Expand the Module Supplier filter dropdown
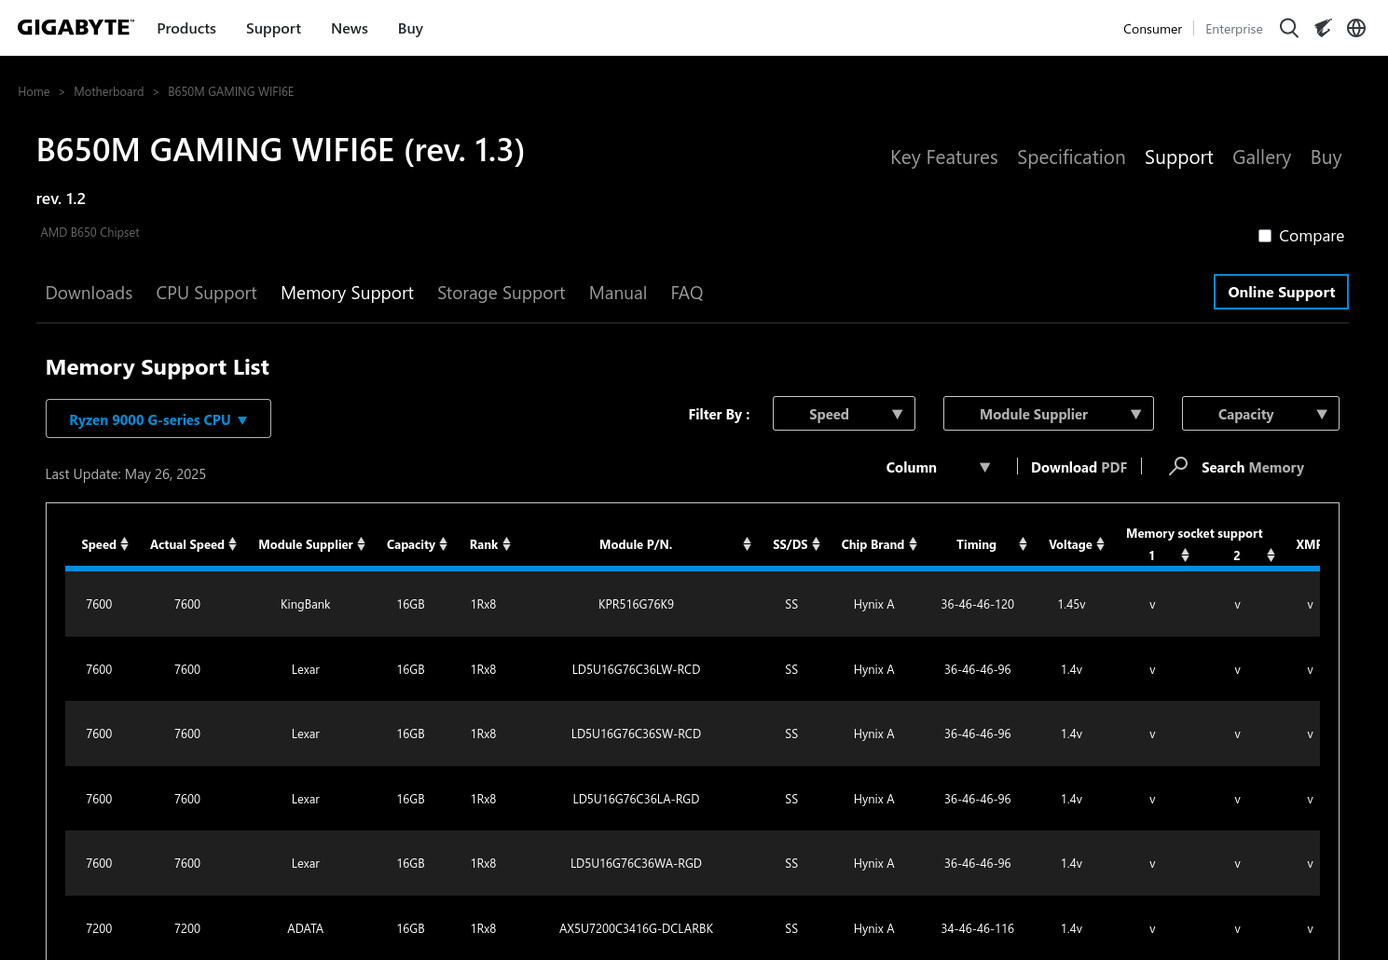1388x960 pixels. (x=1048, y=414)
